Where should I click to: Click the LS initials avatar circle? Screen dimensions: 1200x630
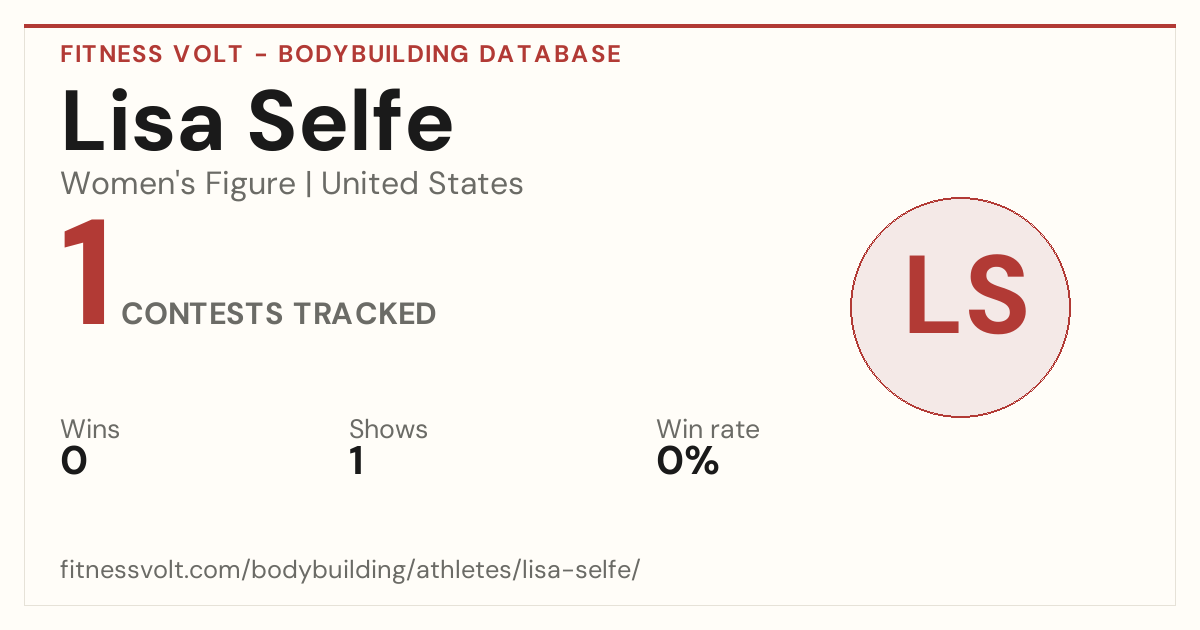(960, 307)
